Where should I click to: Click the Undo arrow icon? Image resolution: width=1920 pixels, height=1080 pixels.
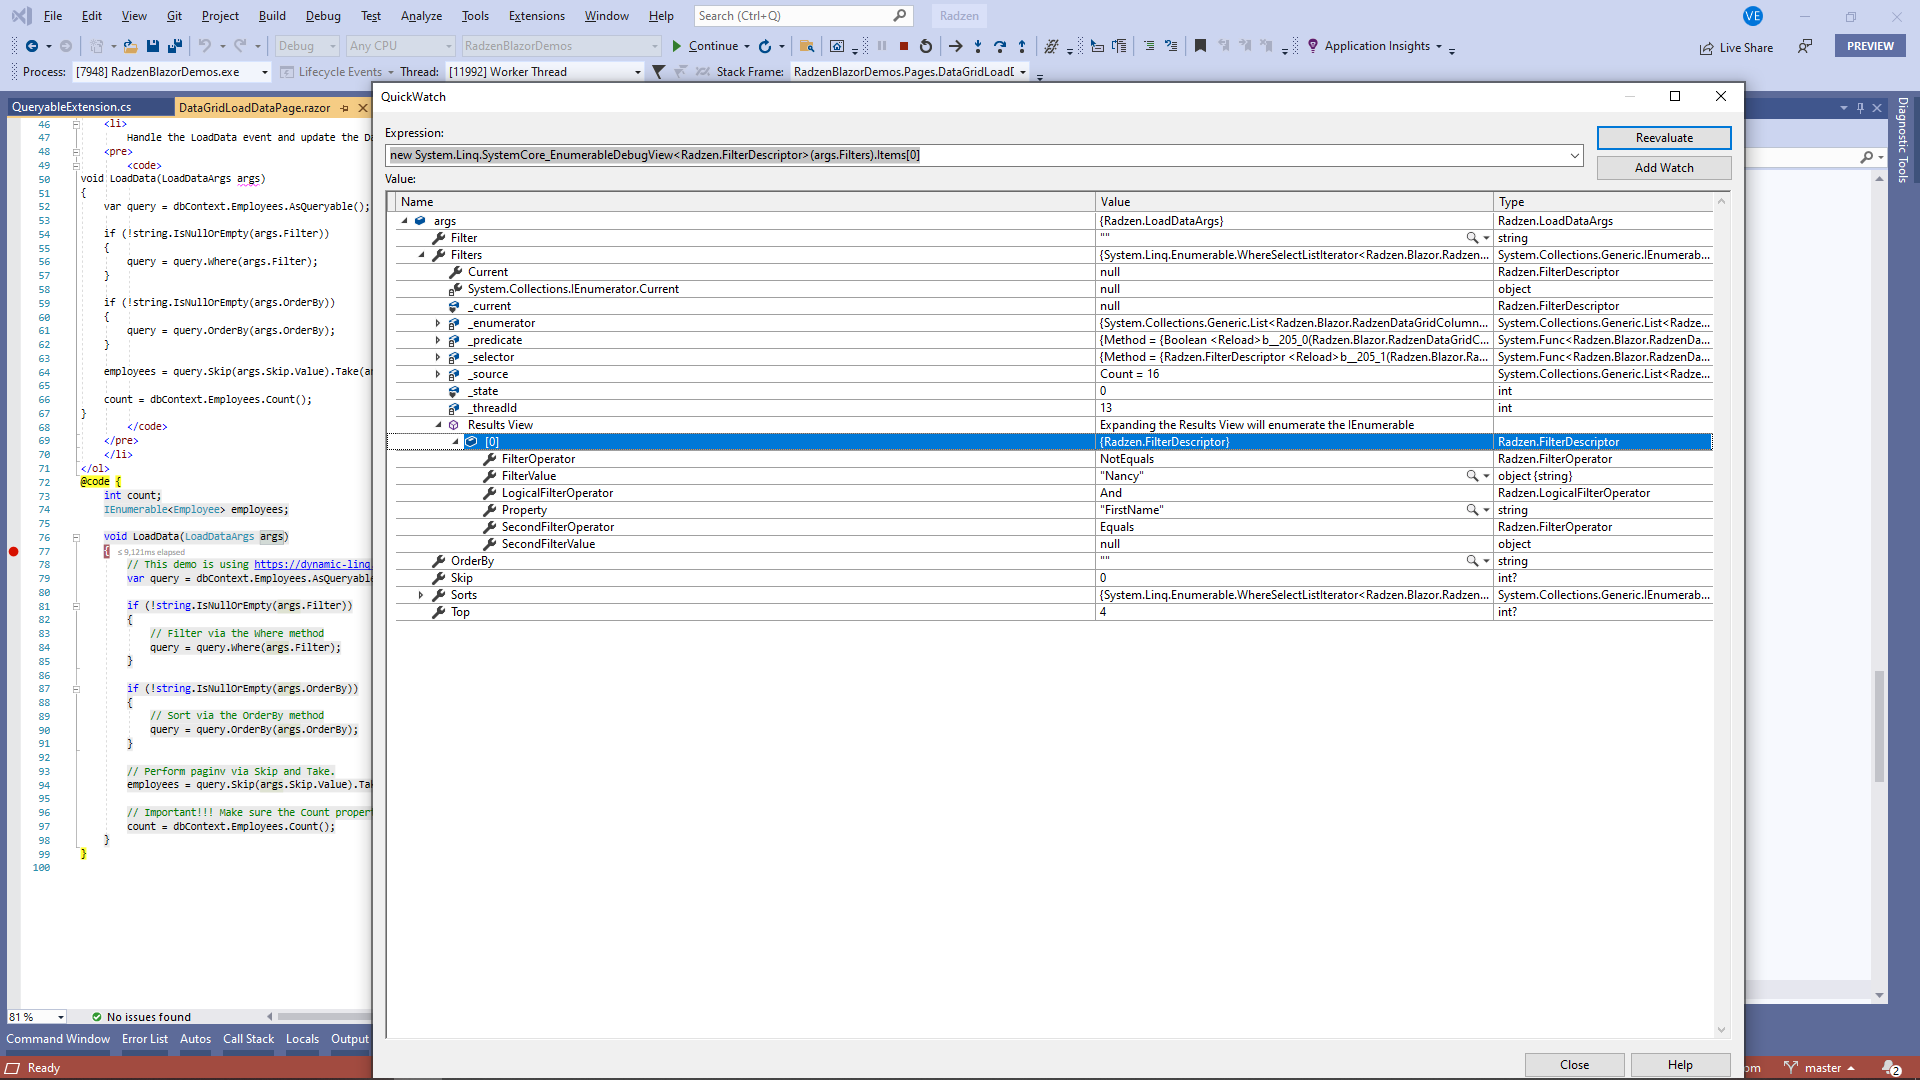click(x=204, y=46)
